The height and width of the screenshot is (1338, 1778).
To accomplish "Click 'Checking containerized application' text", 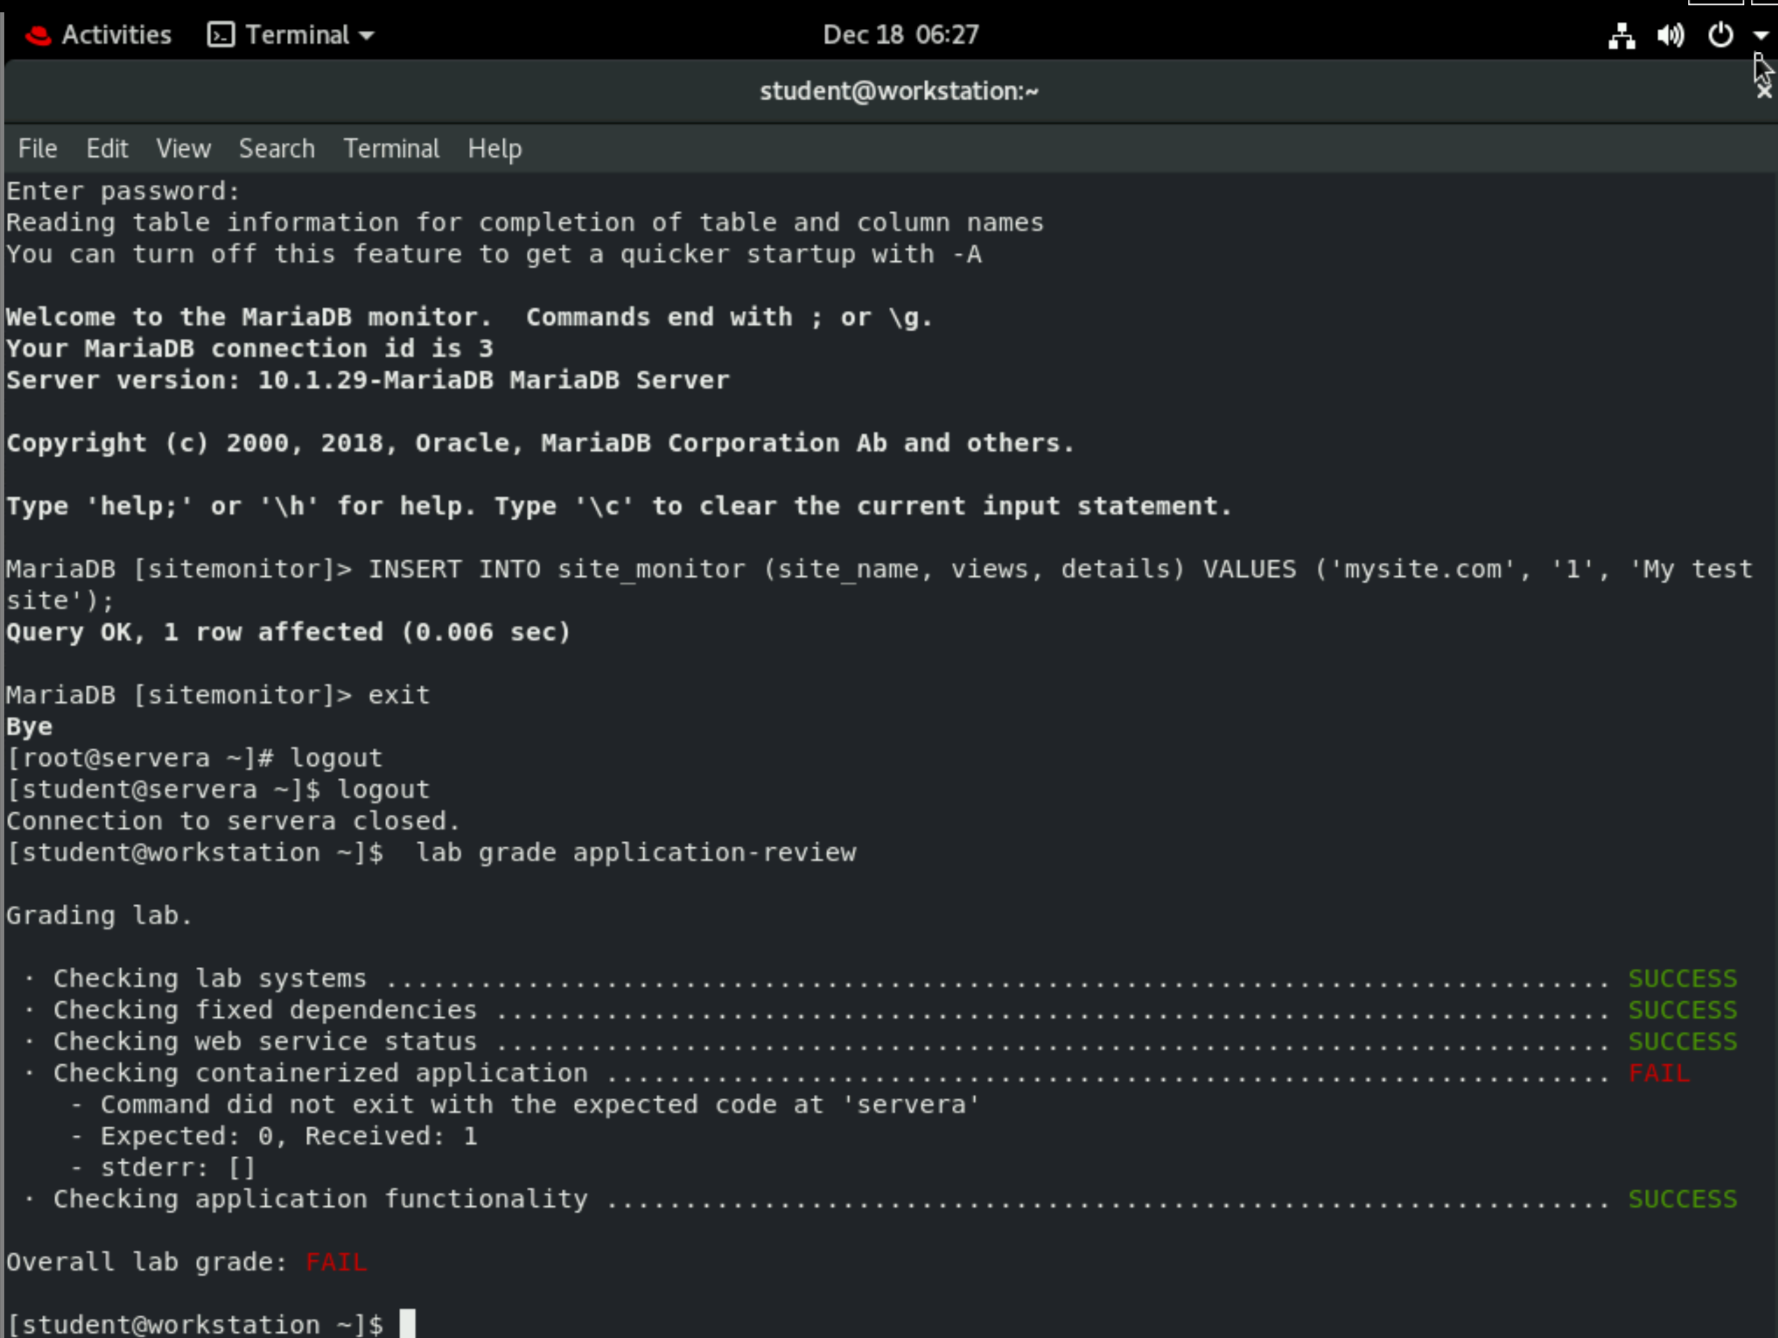I will 320,1073.
